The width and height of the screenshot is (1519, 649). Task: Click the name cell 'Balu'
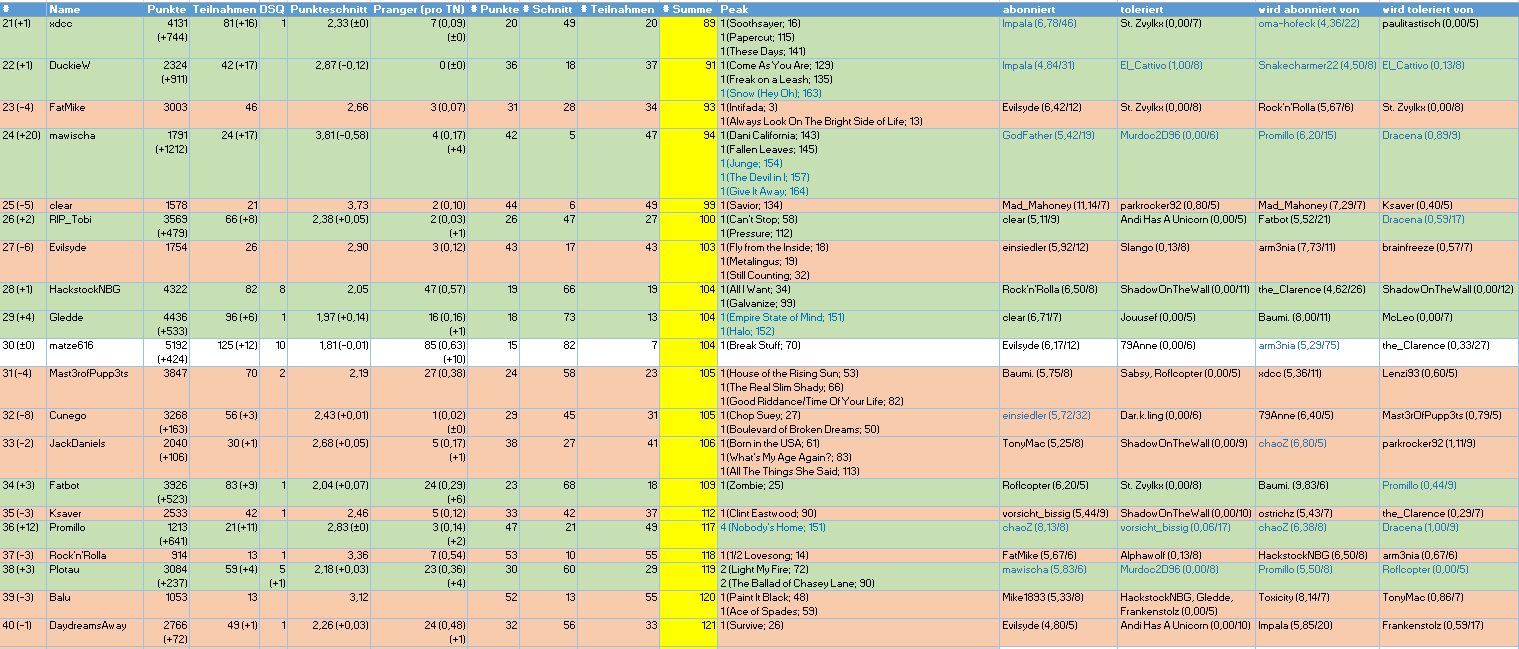[60, 597]
